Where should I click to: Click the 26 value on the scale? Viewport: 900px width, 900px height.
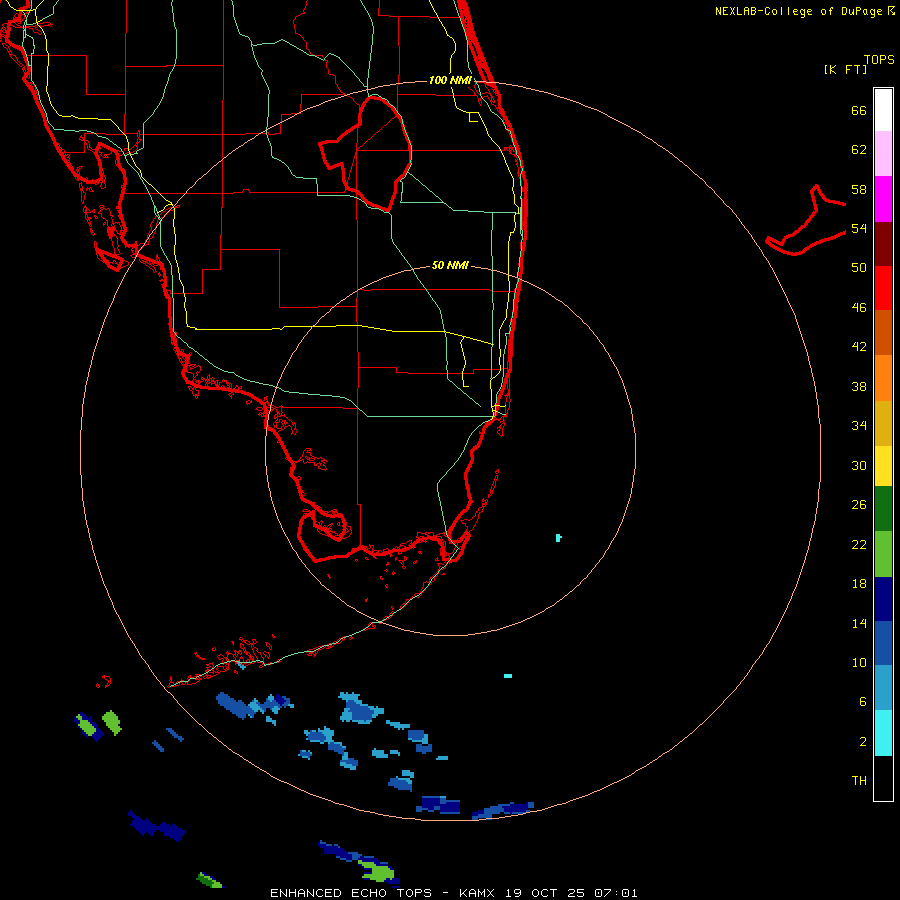(x=859, y=505)
